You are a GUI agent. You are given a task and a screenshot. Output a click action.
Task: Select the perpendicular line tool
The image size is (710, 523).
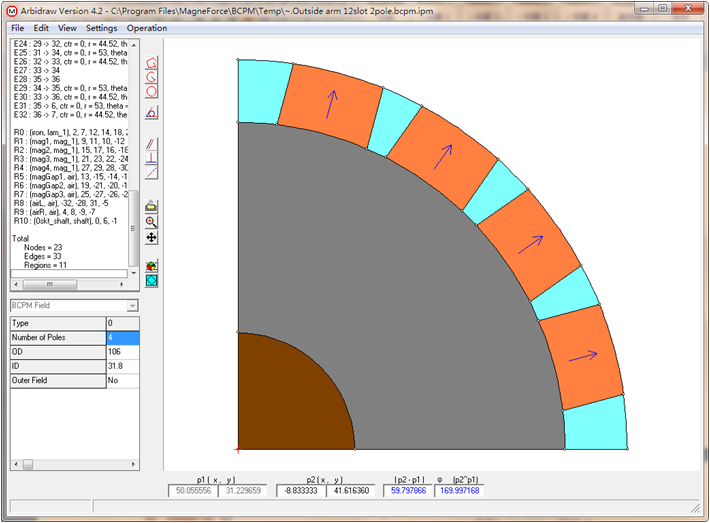click(x=151, y=158)
